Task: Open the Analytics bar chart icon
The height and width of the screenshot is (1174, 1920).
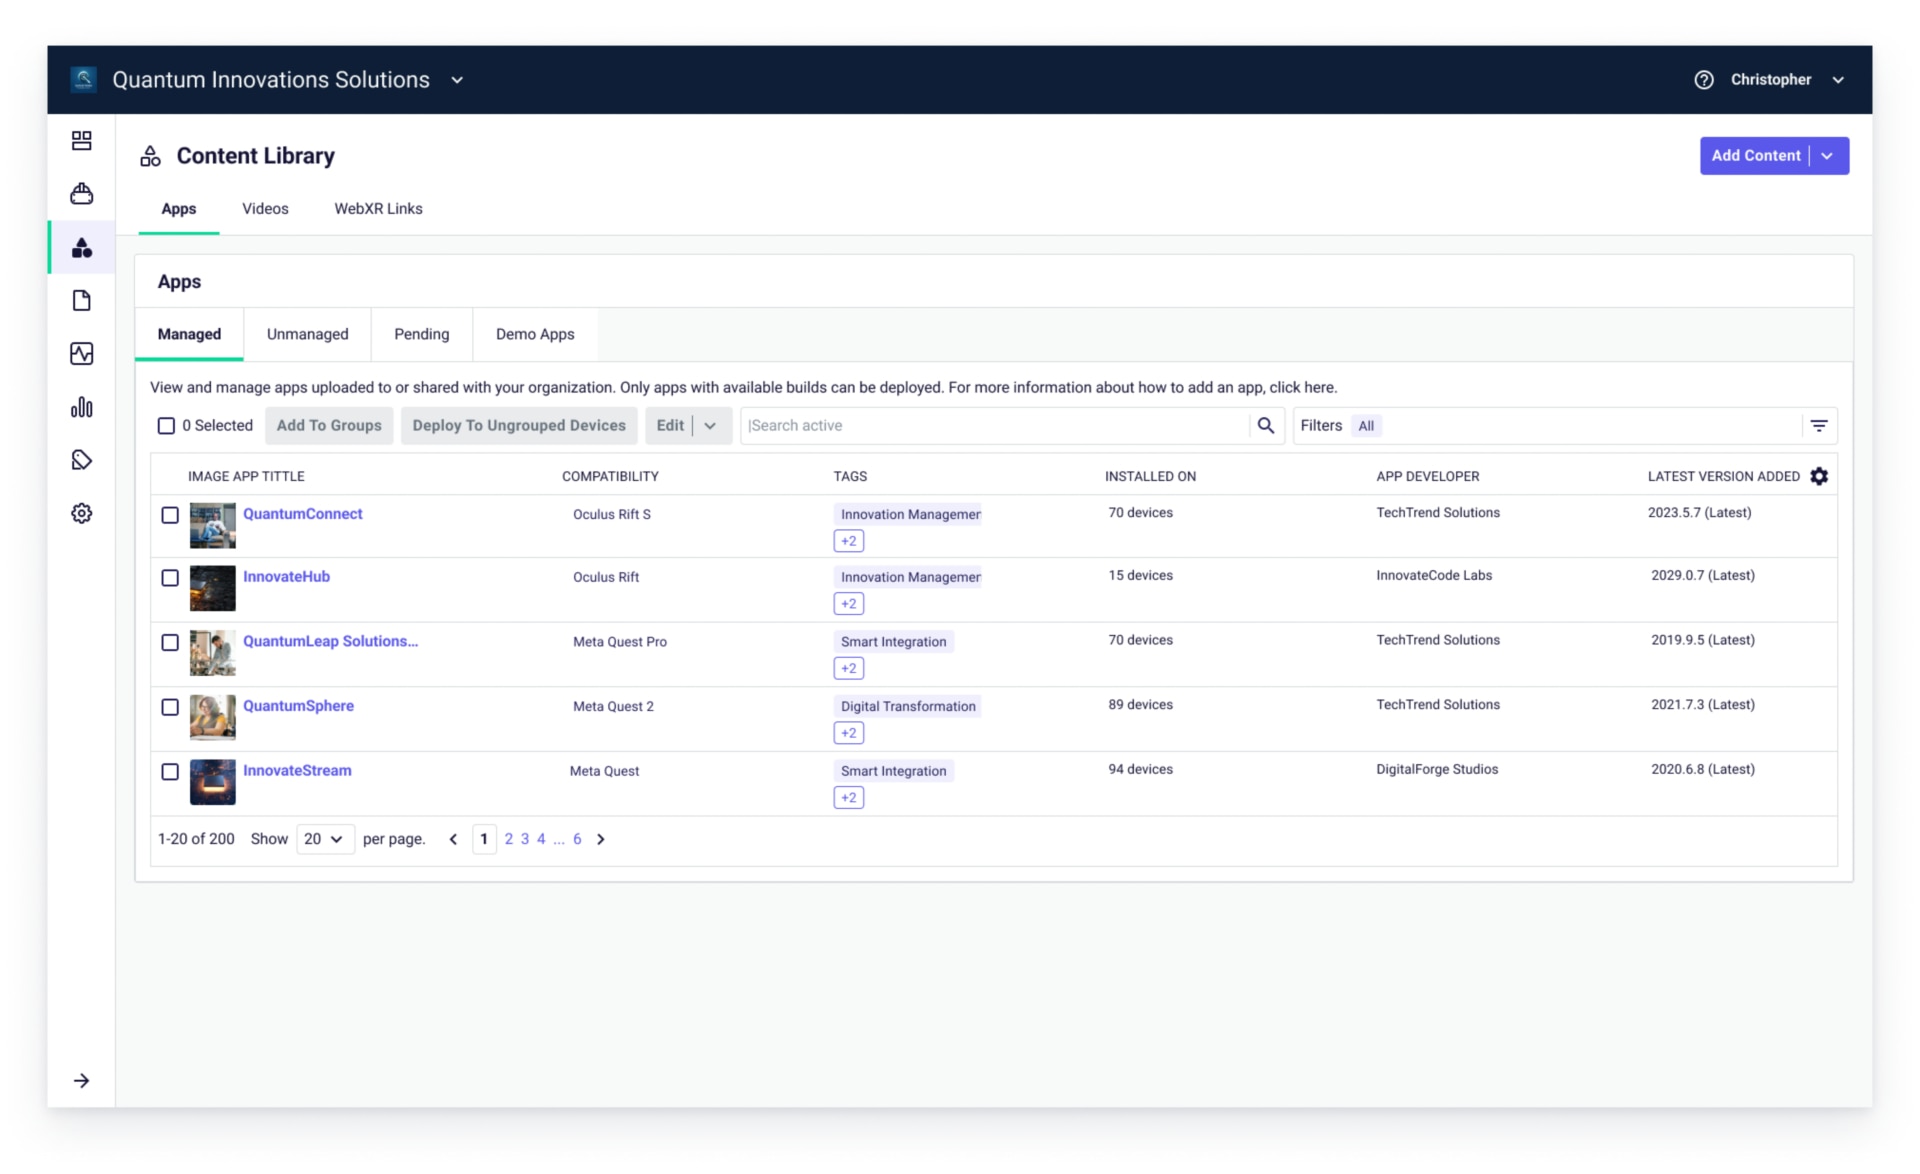Action: tap(81, 407)
